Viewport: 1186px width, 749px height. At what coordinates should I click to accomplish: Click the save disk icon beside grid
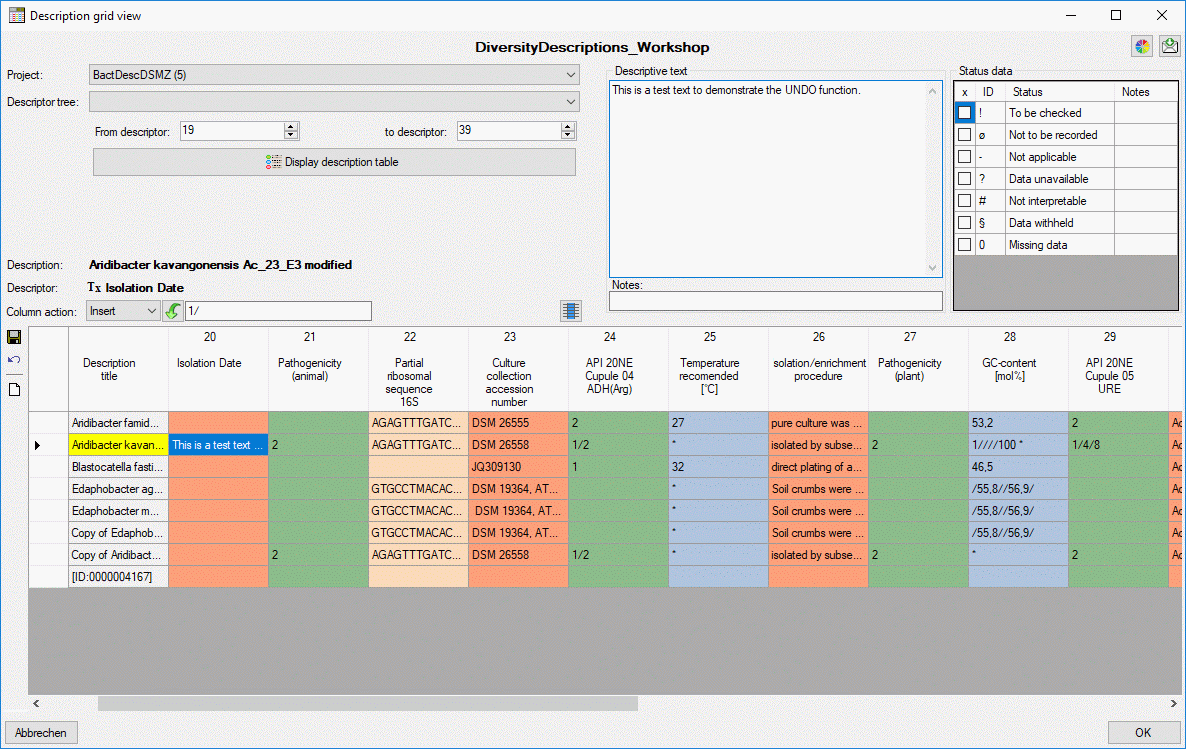point(14,337)
